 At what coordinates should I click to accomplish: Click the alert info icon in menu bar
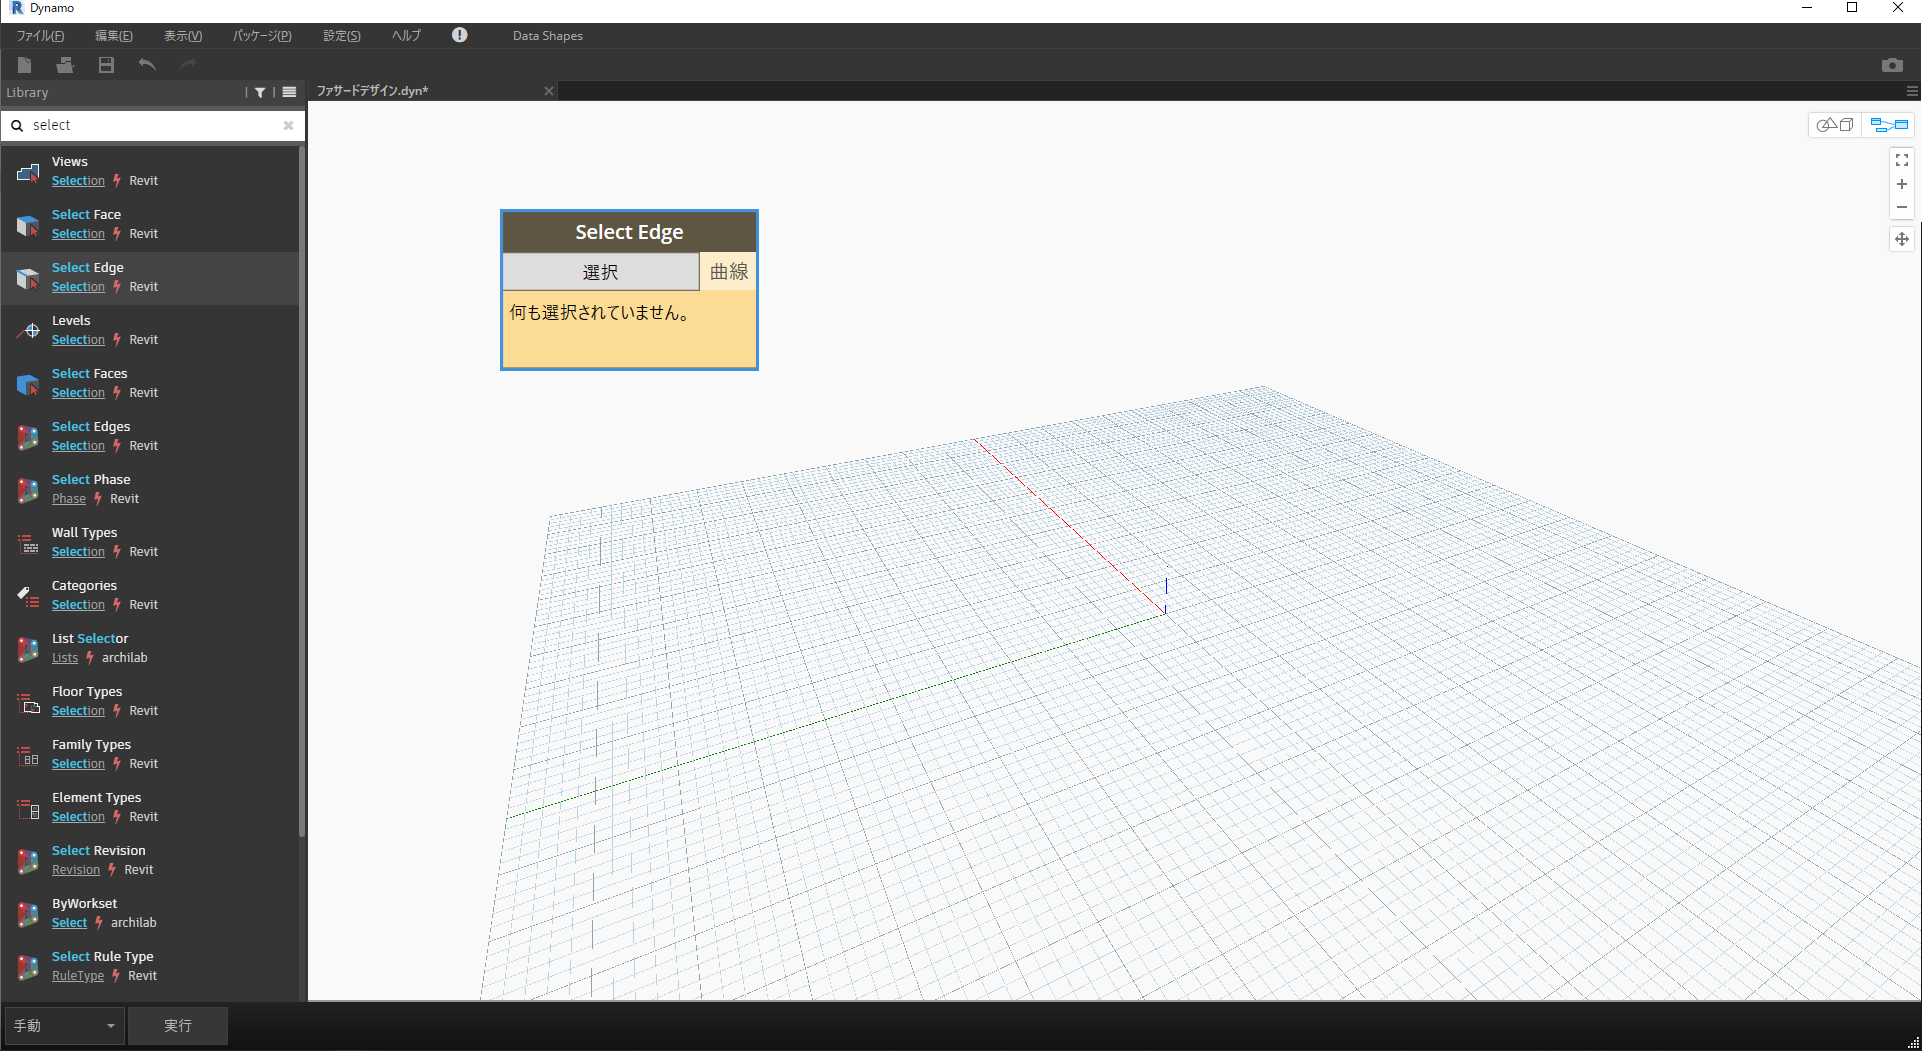[459, 35]
